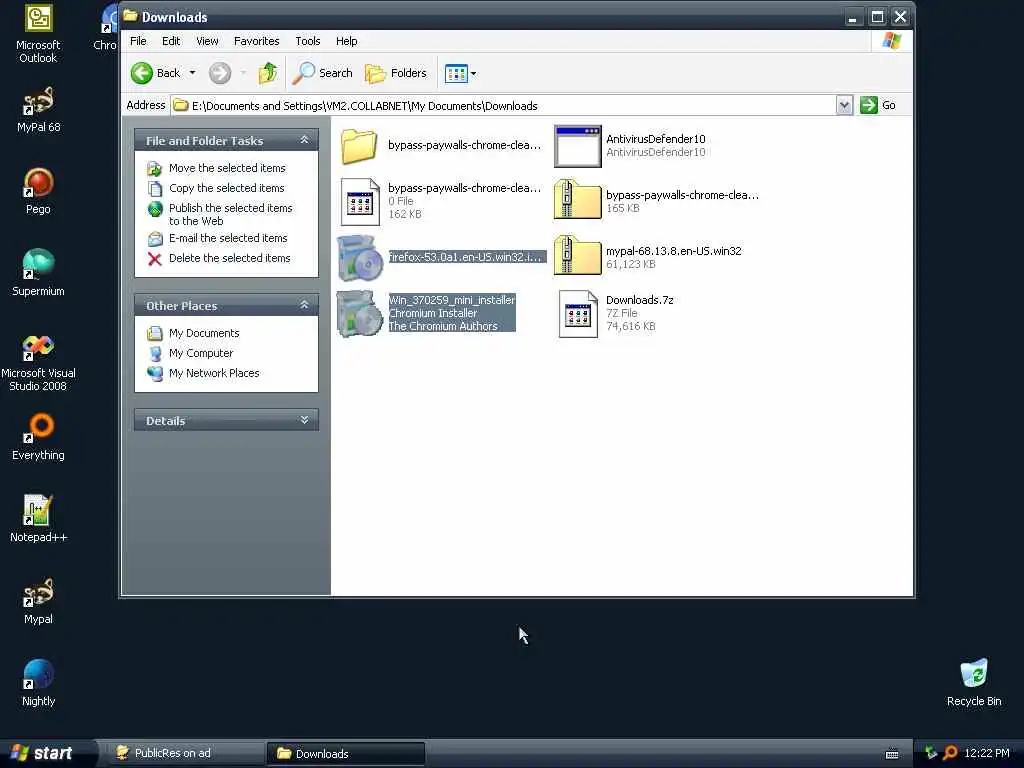Open Search in the toolbar
This screenshot has width=1024, height=768.
point(322,73)
